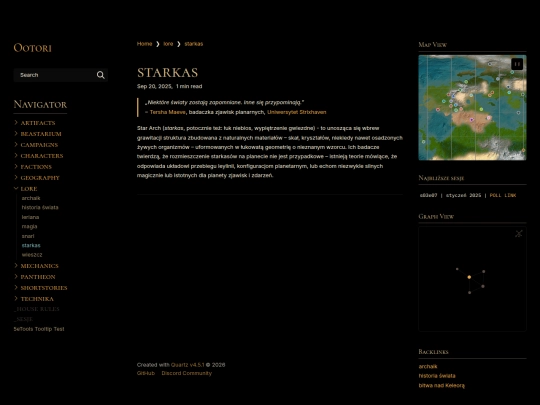540x405 pixels.
Task: Expand the Shortstories folder chevron
Action: [16, 288]
